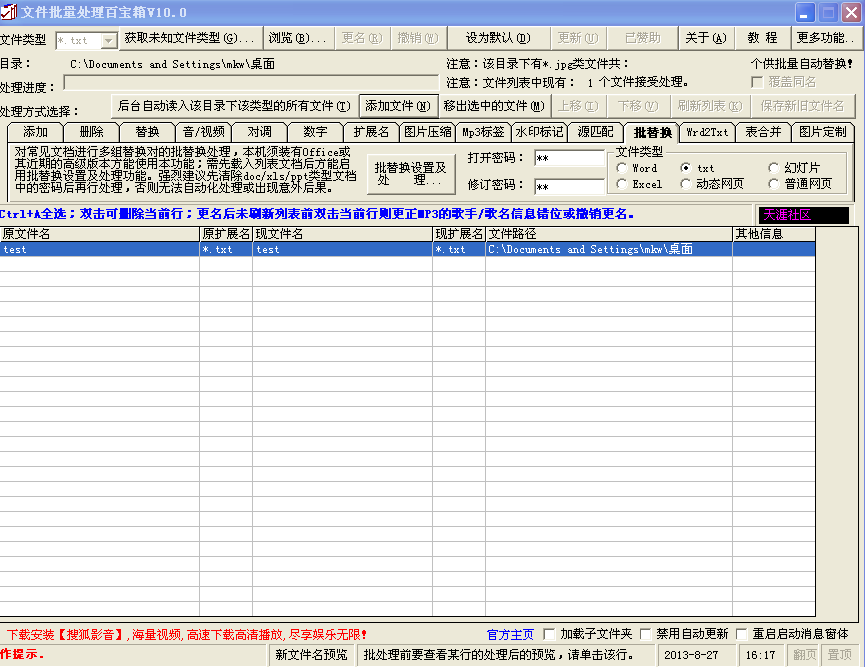Minimize the application window
This screenshot has width=865, height=667.
[805, 13]
